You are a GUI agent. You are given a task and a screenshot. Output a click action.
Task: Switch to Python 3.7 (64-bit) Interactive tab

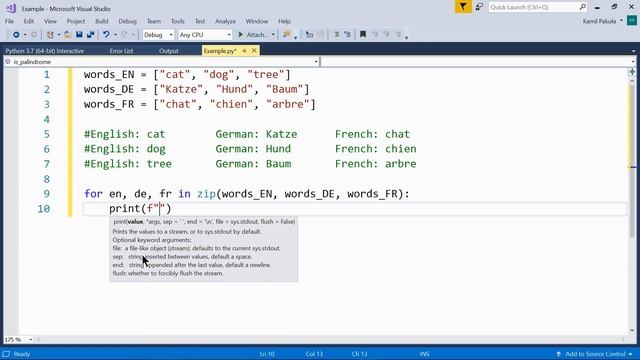pos(44,51)
